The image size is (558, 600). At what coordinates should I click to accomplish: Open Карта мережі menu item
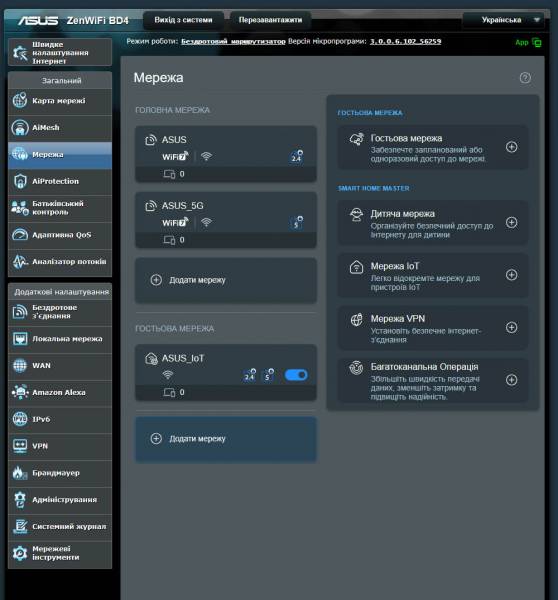60,101
